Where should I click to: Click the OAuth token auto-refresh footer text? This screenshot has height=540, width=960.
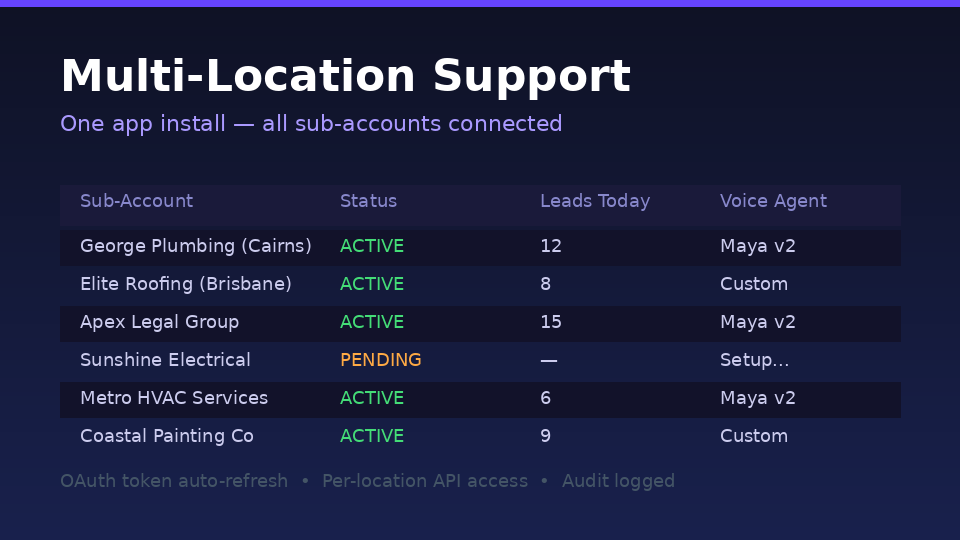pyautogui.click(x=174, y=481)
